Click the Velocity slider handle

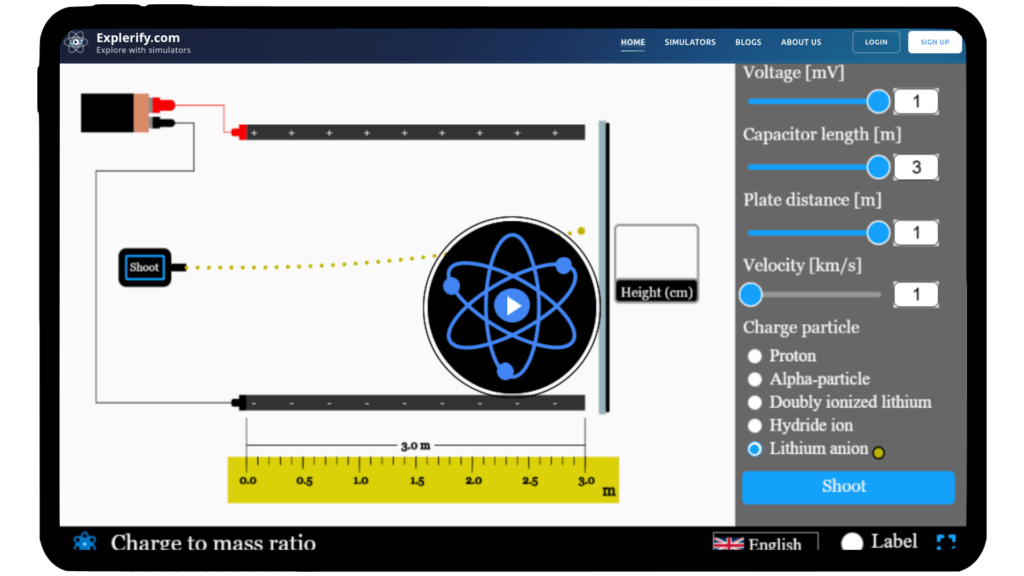[751, 294]
